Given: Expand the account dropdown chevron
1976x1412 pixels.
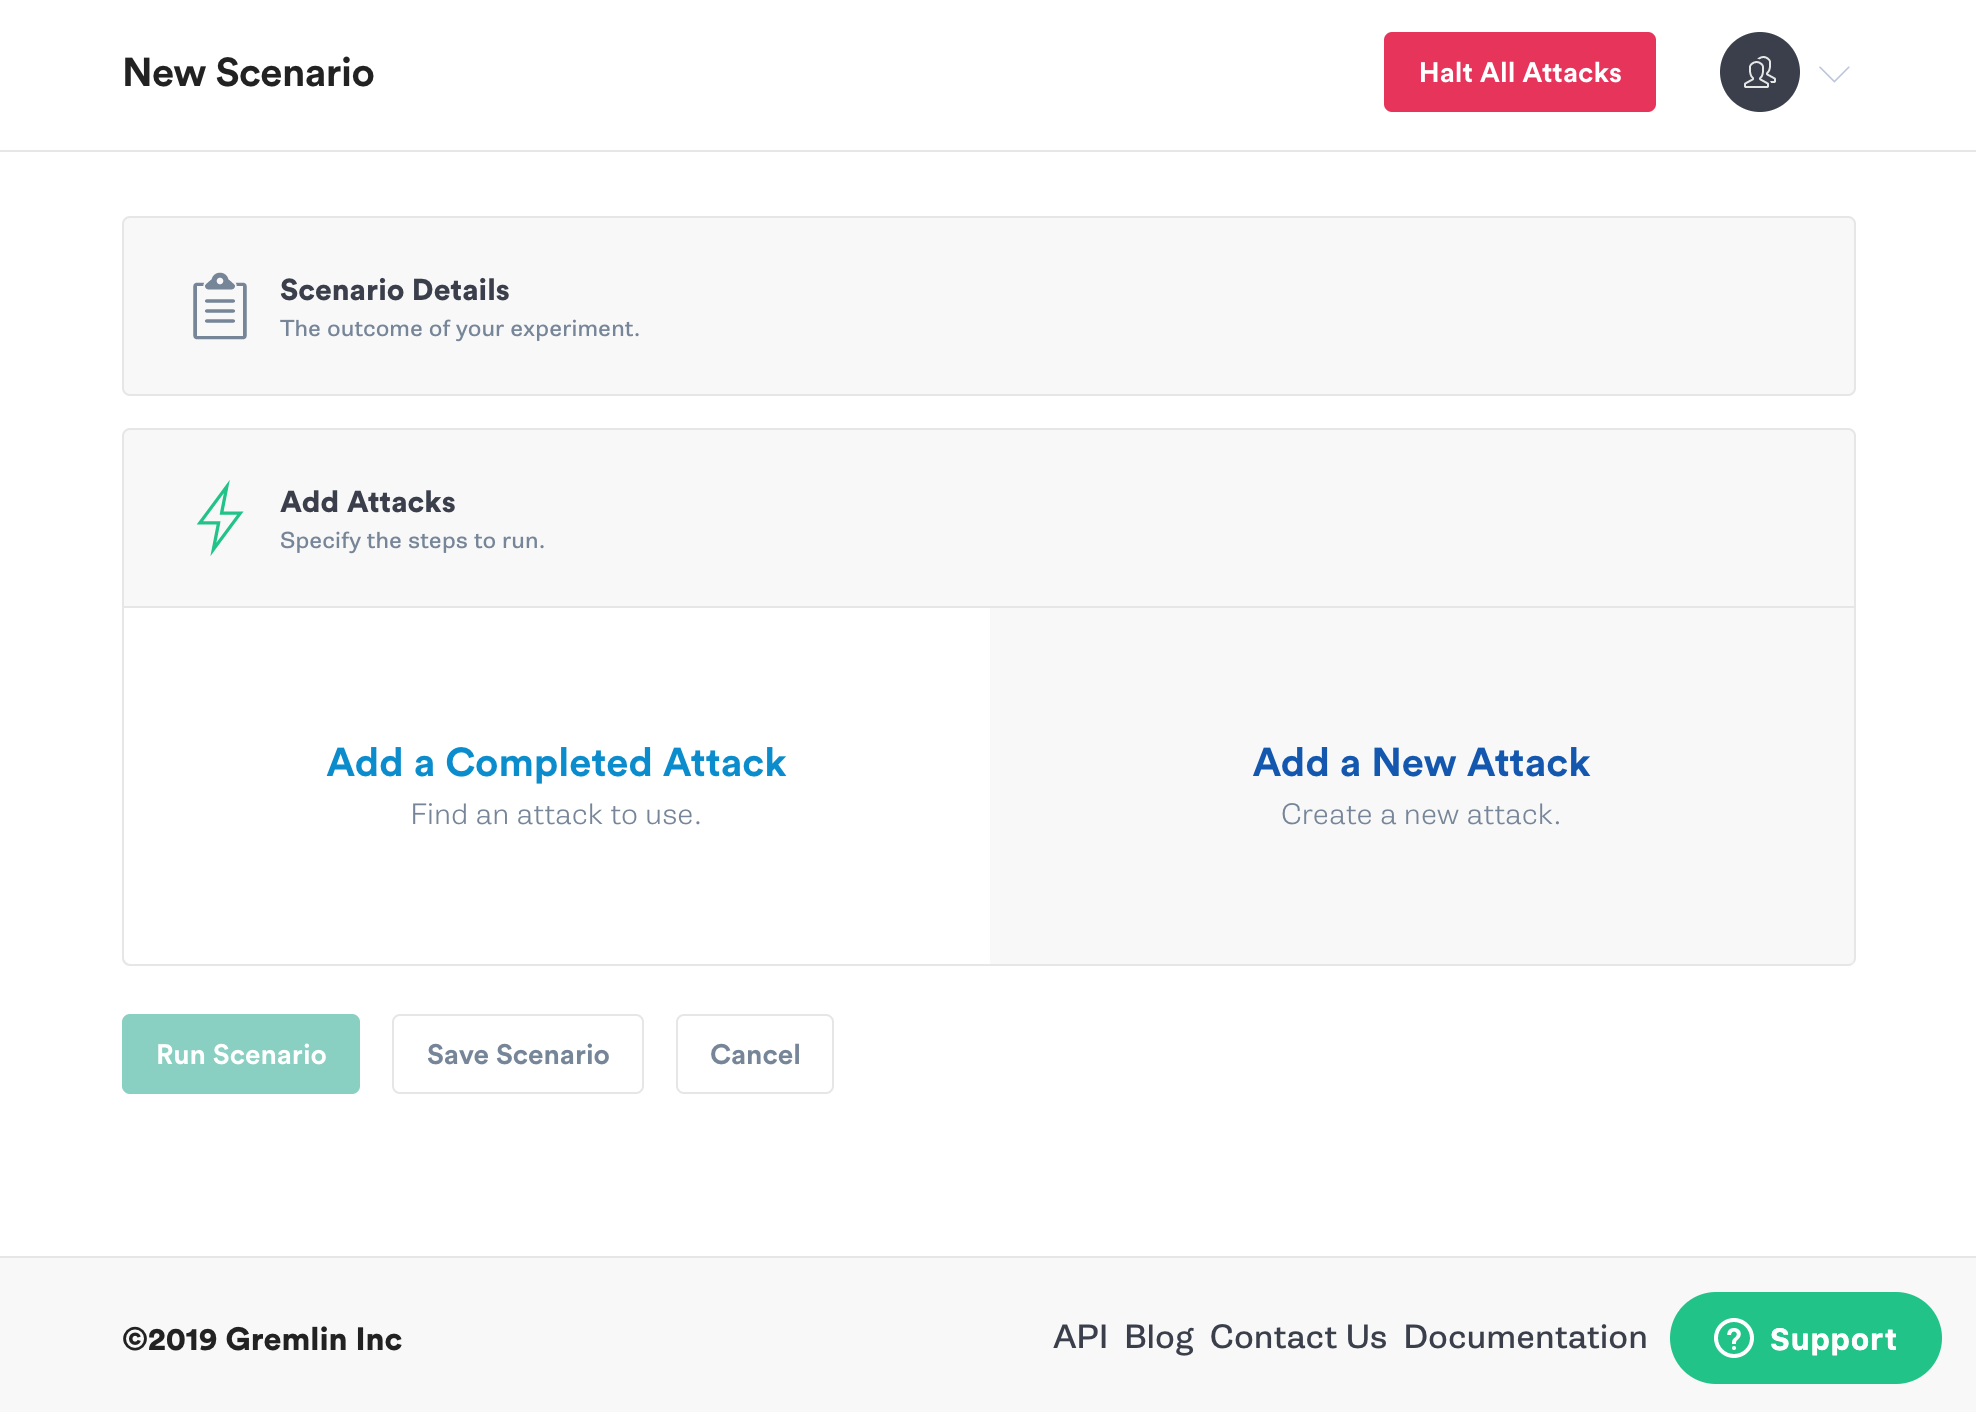Looking at the screenshot, I should [1834, 73].
